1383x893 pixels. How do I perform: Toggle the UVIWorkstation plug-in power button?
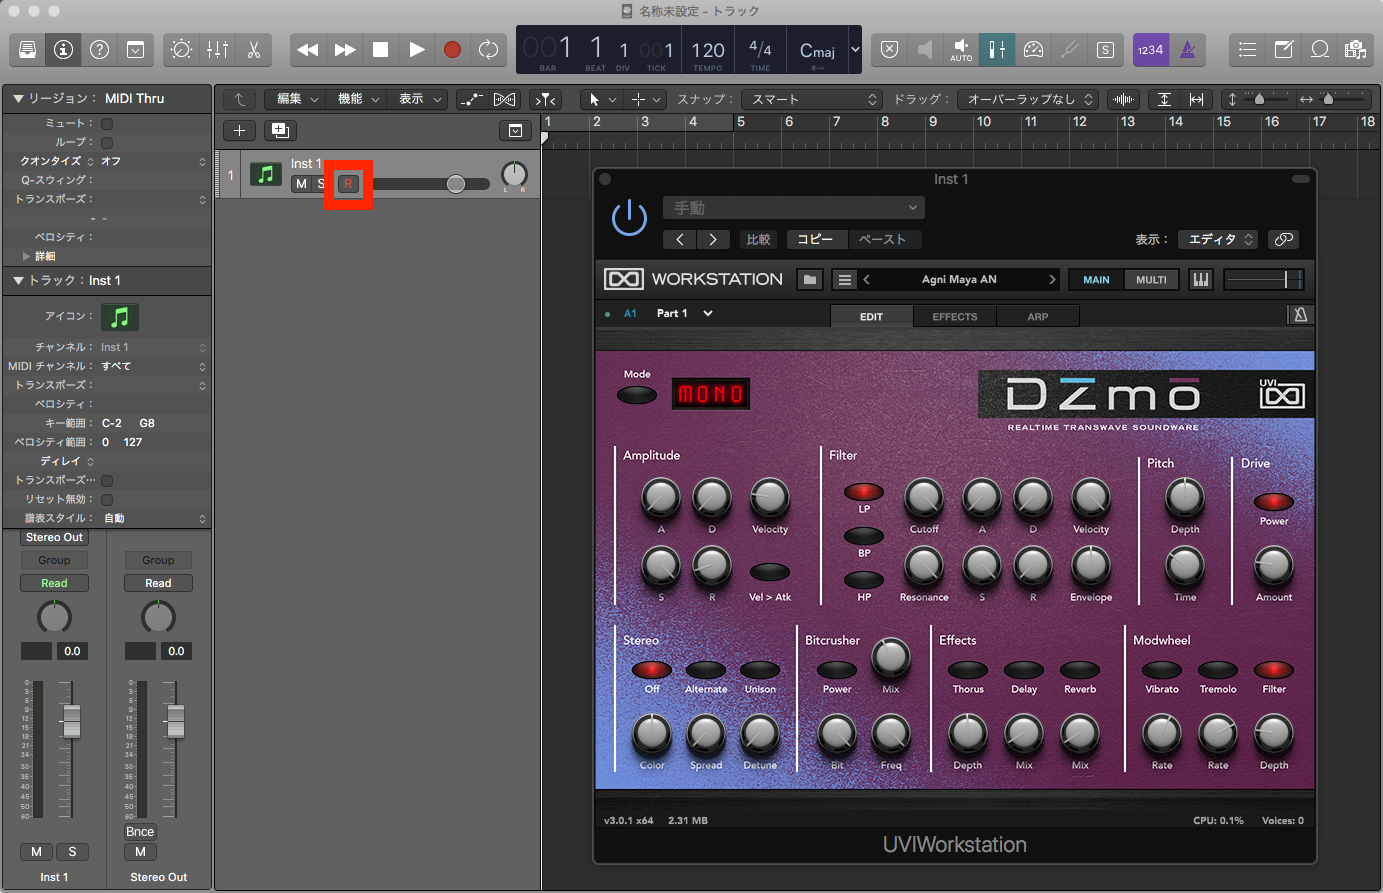tap(629, 218)
